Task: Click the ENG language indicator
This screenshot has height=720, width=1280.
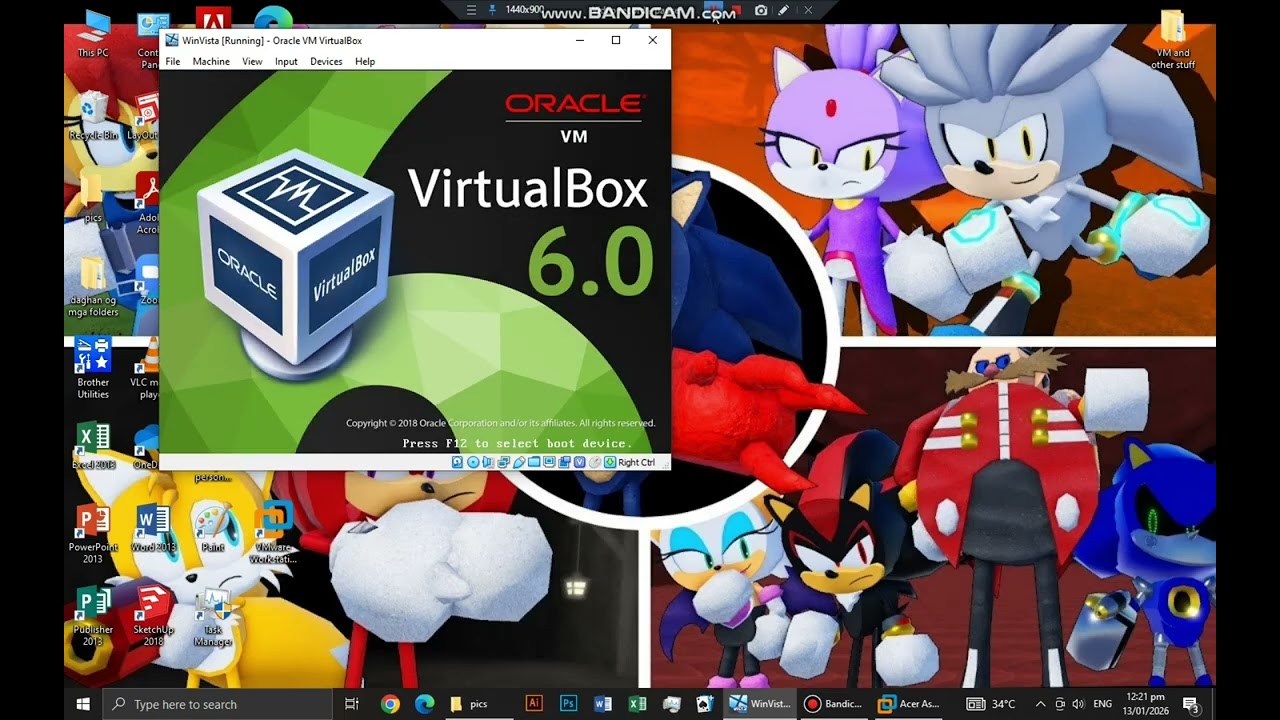Action: [x=1102, y=704]
